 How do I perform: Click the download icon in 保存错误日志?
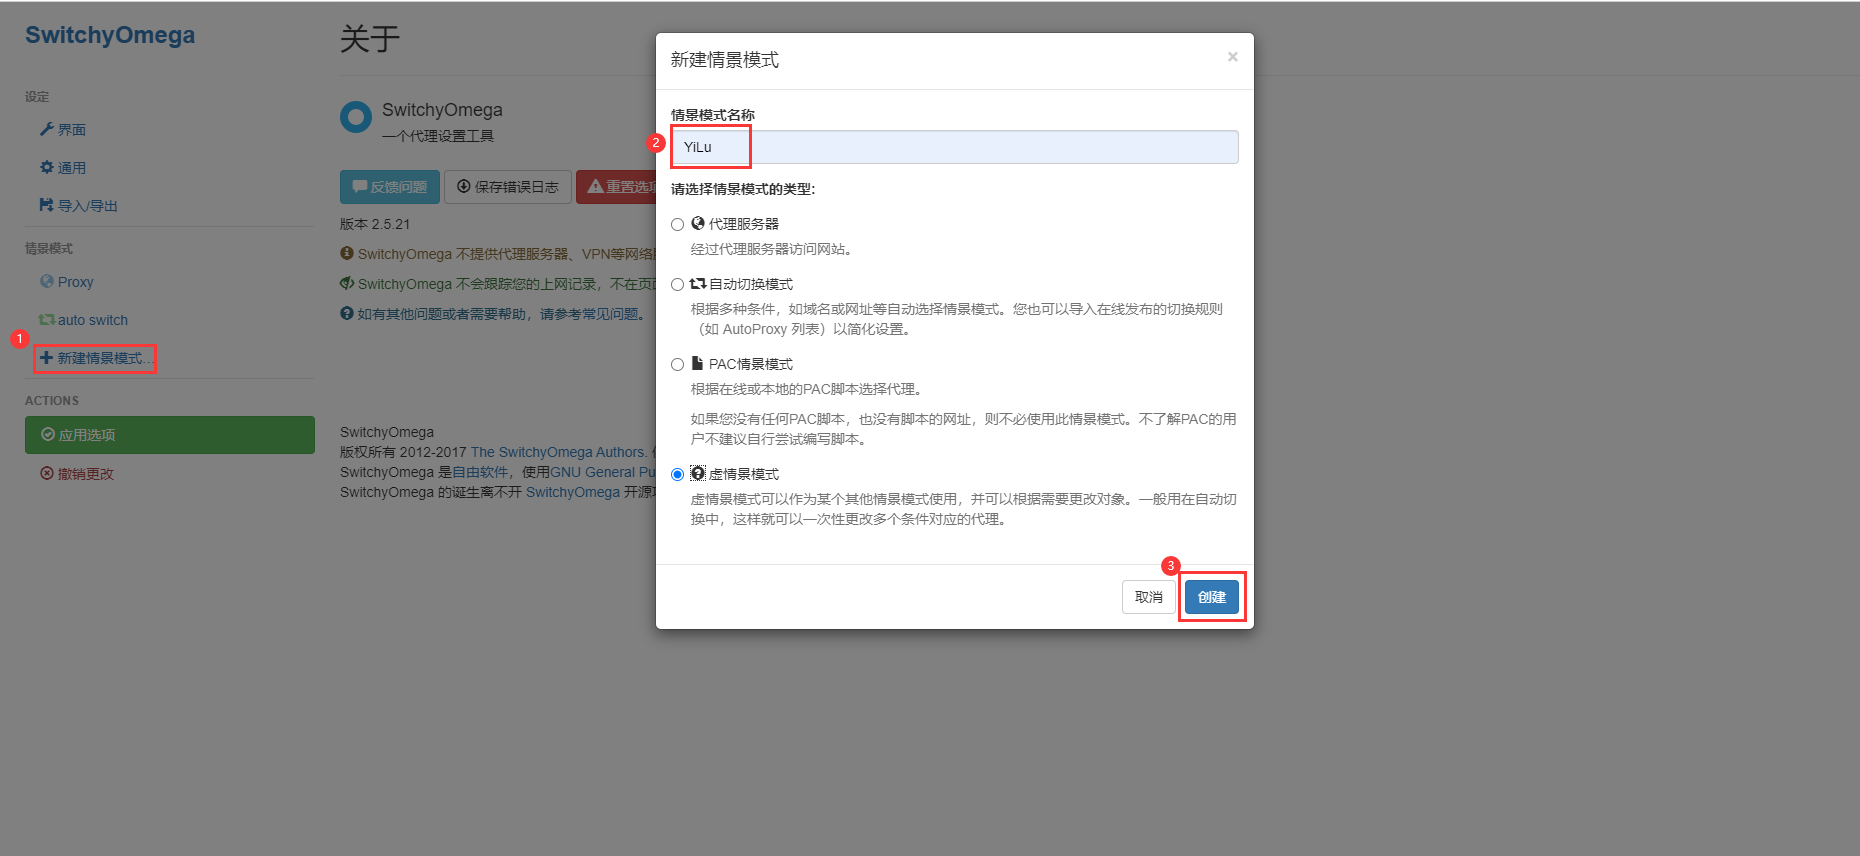[x=464, y=186]
